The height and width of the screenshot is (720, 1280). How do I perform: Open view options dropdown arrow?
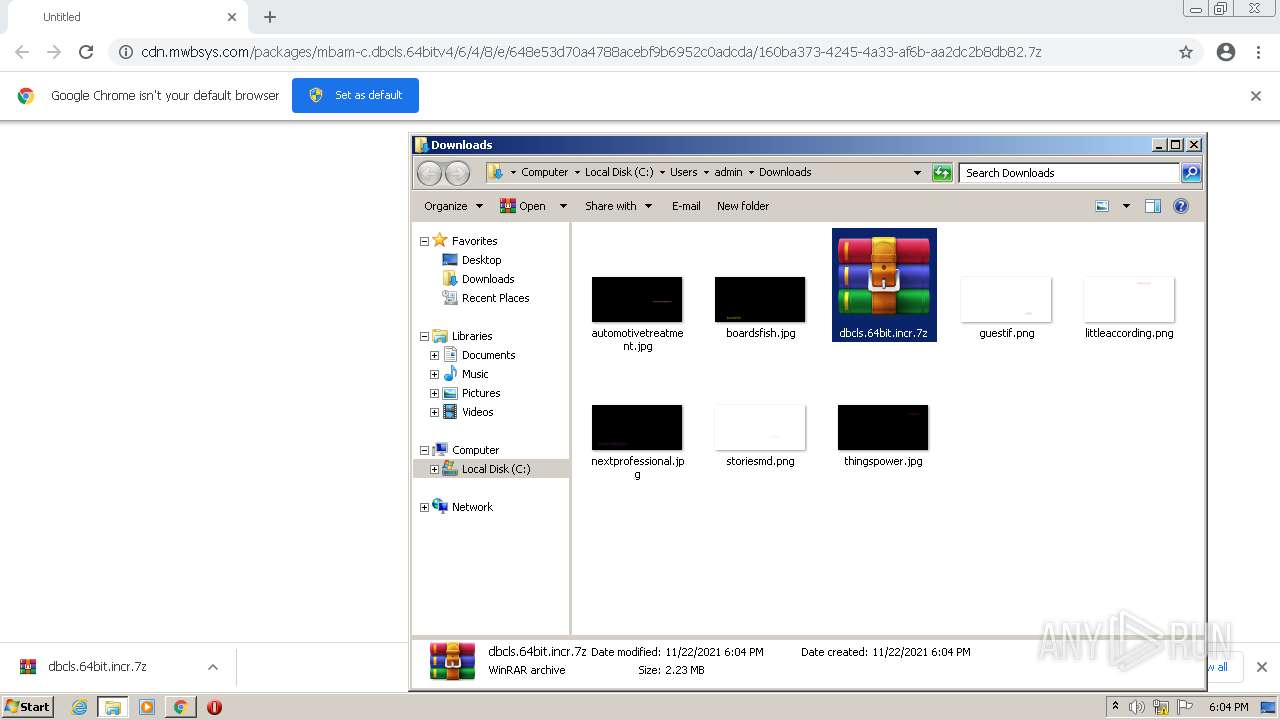[x=1126, y=206]
